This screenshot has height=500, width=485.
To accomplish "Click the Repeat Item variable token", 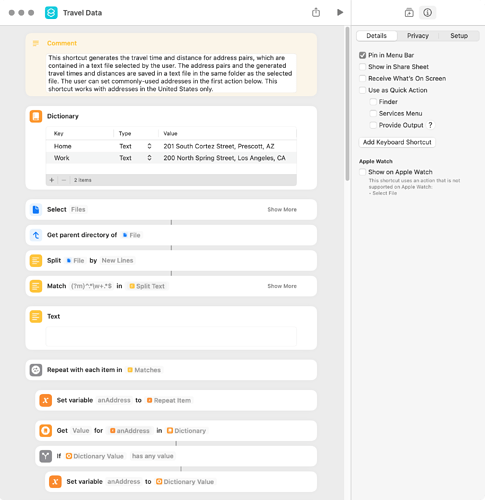I will 169,401.
